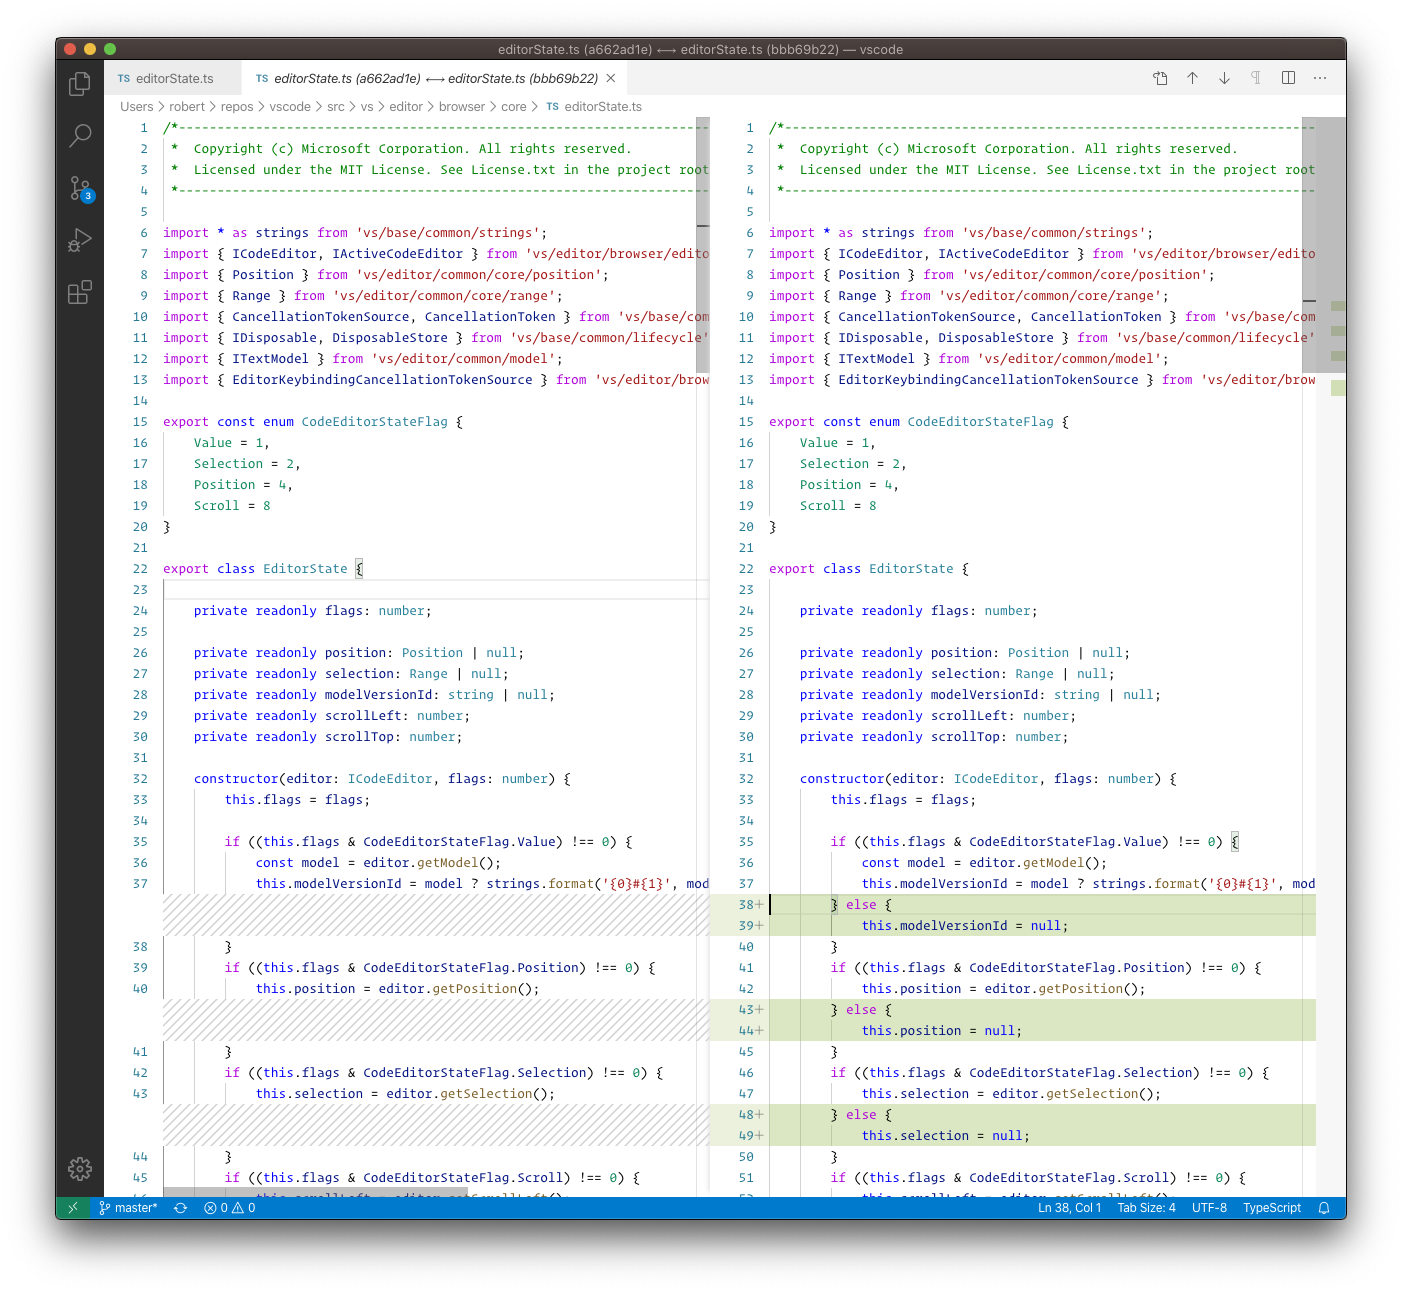The height and width of the screenshot is (1293, 1402).
Task: Click the robert breadcrumb
Action: pyautogui.click(x=187, y=107)
